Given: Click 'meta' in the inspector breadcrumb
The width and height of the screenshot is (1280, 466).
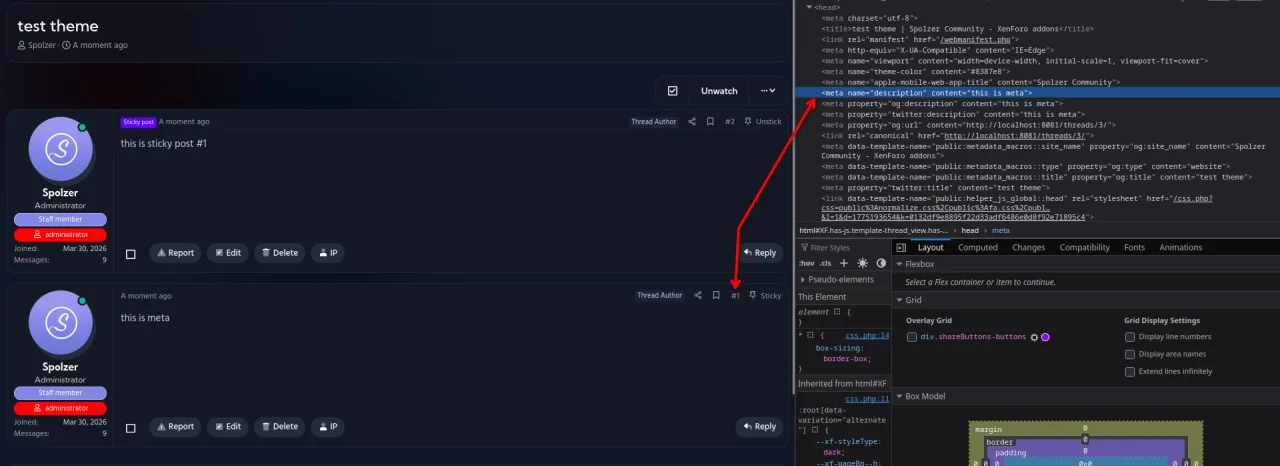Looking at the screenshot, I should [1000, 230].
